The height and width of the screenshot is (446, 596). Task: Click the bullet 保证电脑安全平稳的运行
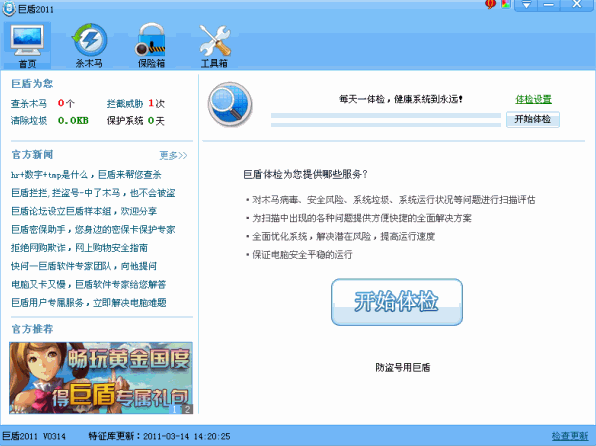299,255
